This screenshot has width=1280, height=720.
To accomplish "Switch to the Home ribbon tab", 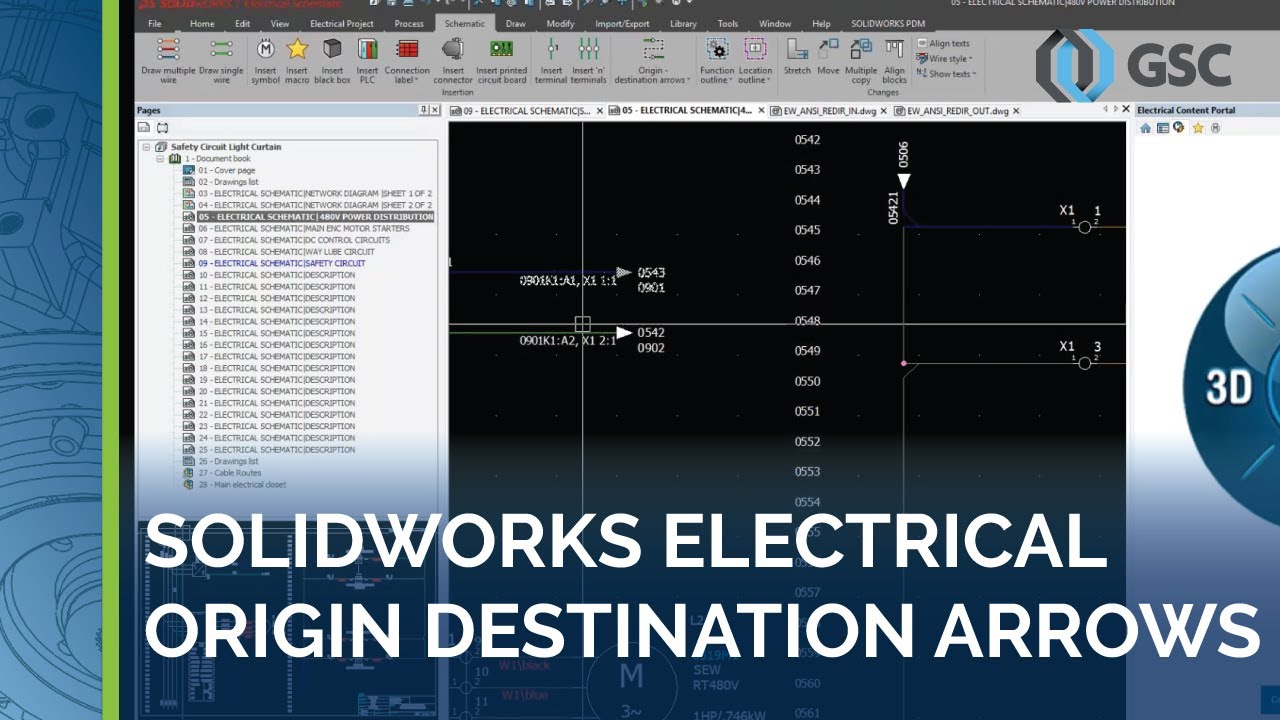I will (x=202, y=23).
